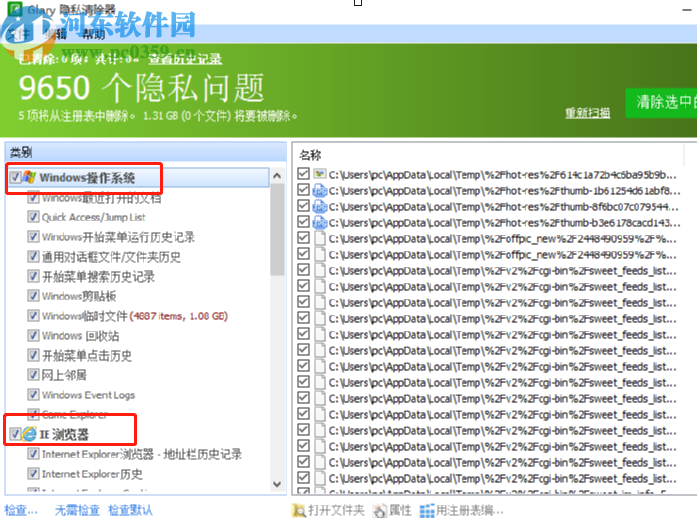Viewport: 697px width, 518px height.
Task: Select the thumb-8f6bc07c079544 file path row
Action: [504, 207]
